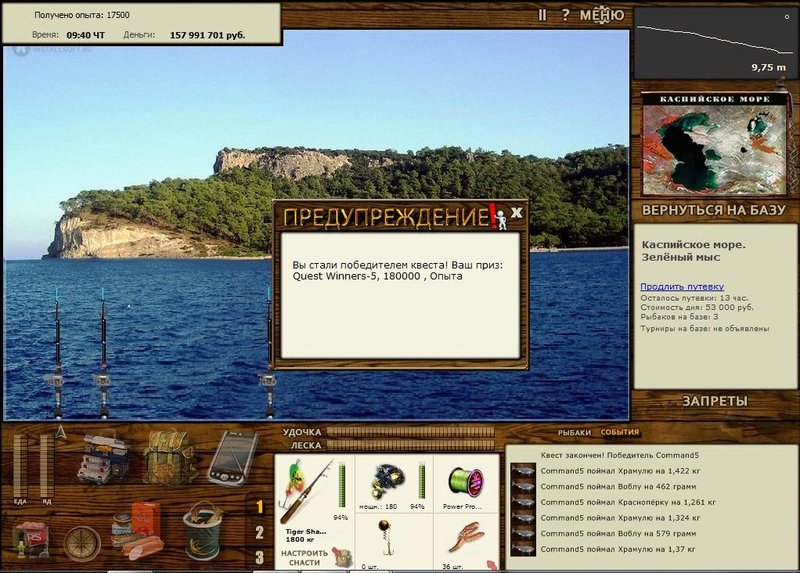800x573 pixels.
Task: Open the camouflage backpack
Action: pyautogui.click(x=169, y=456)
